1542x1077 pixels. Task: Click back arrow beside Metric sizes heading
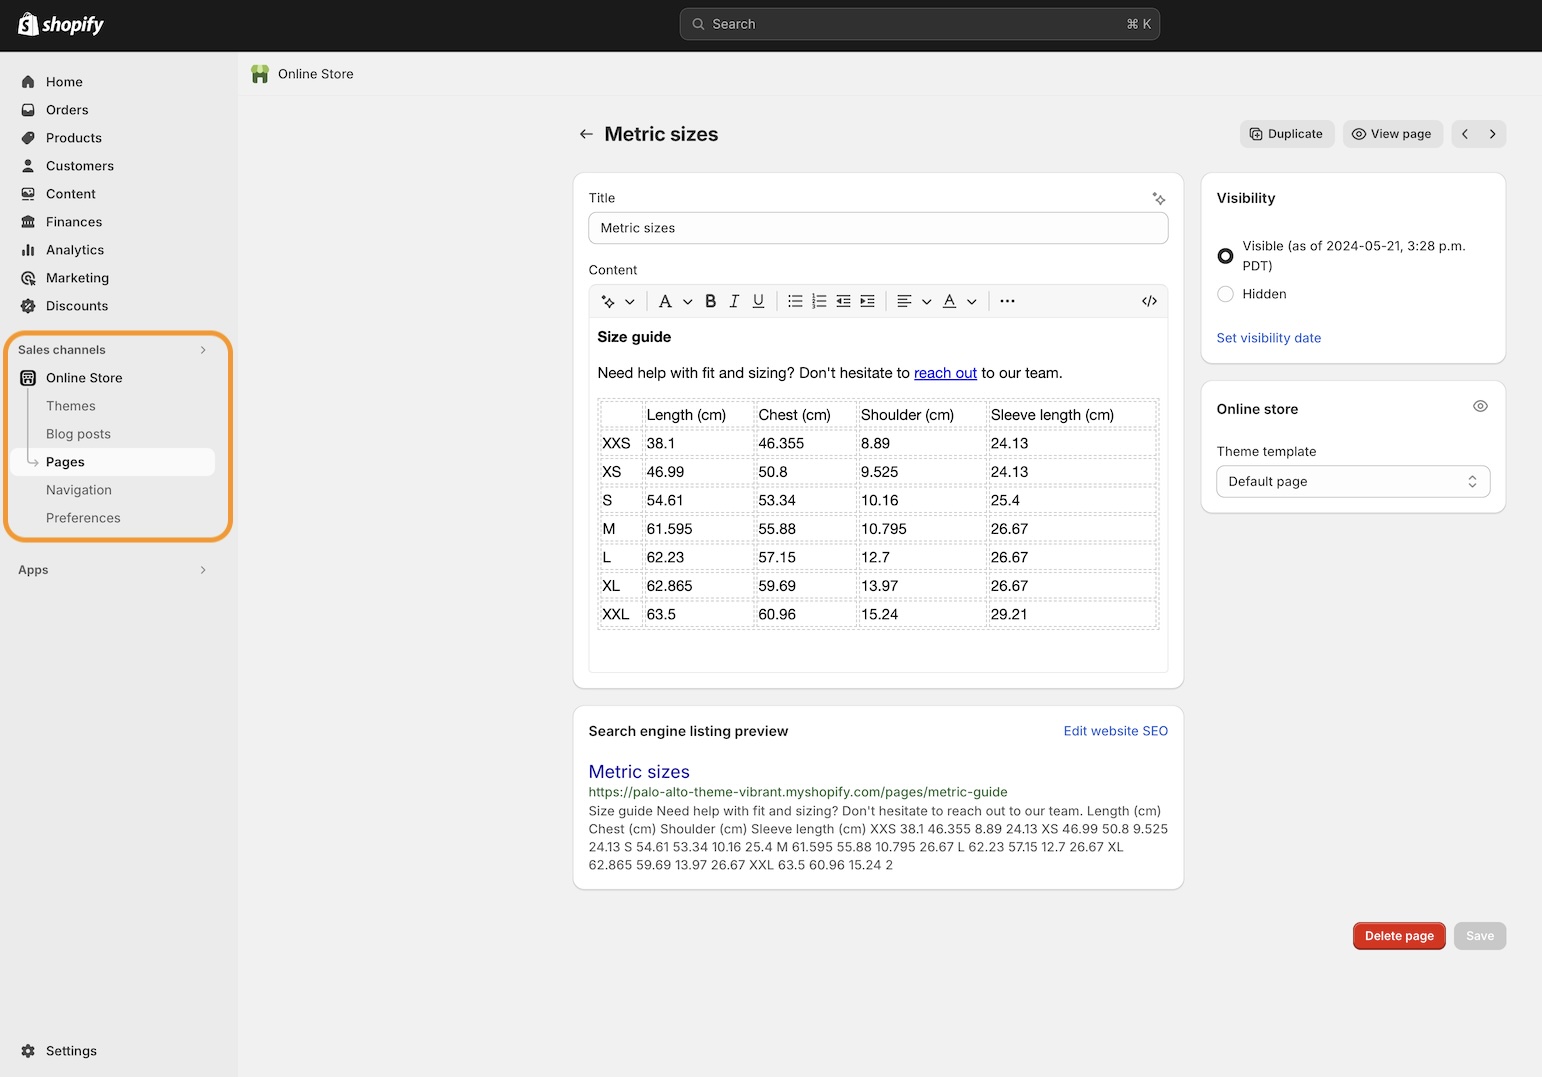click(586, 134)
